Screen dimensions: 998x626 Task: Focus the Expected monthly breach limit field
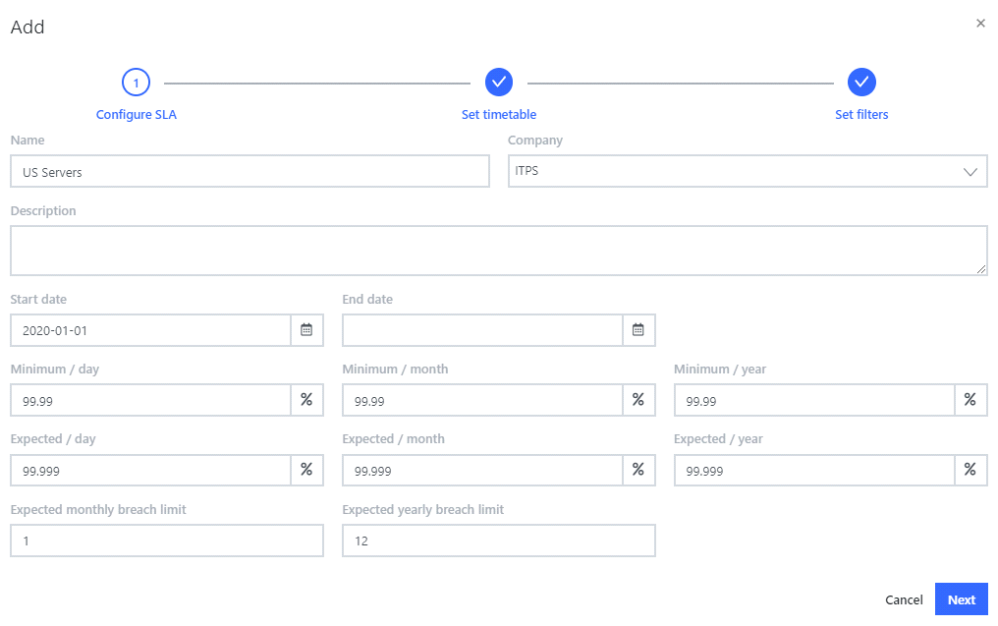167,540
